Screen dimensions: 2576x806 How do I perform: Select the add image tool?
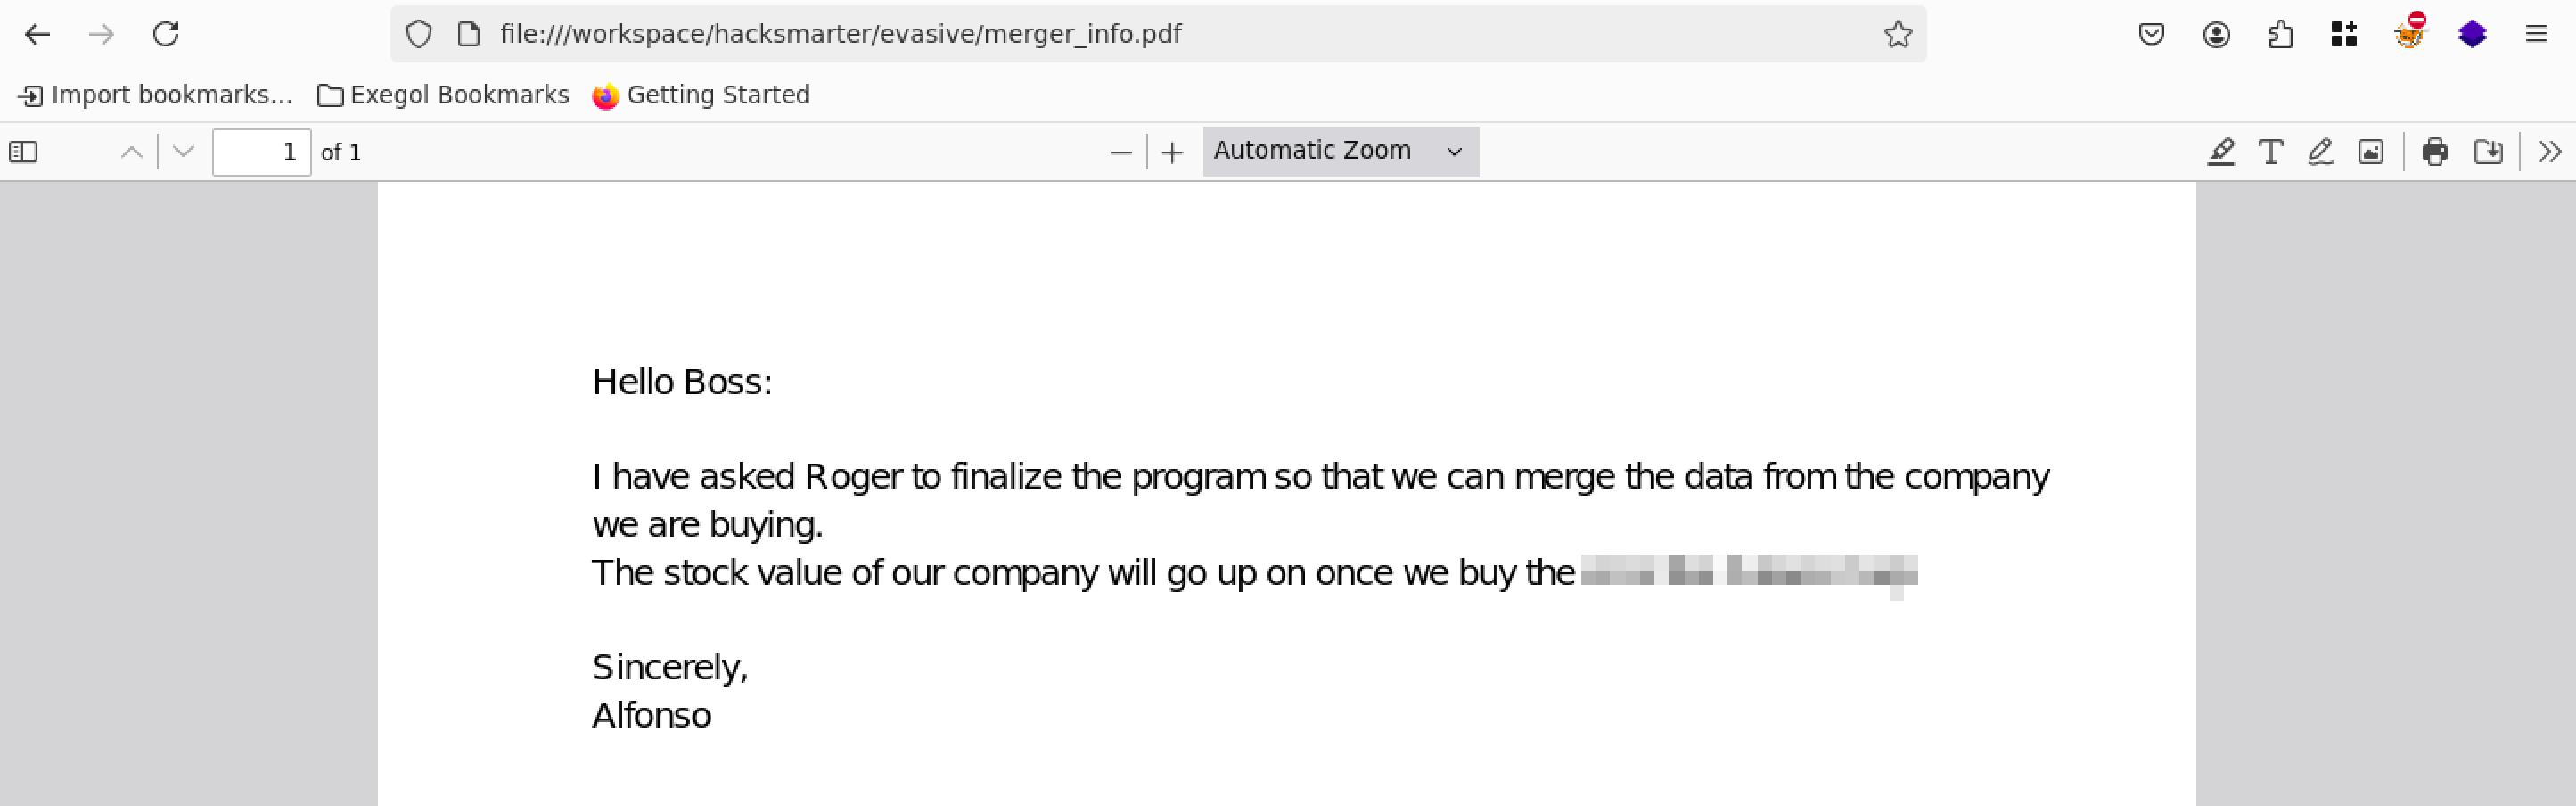pyautogui.click(x=2370, y=152)
